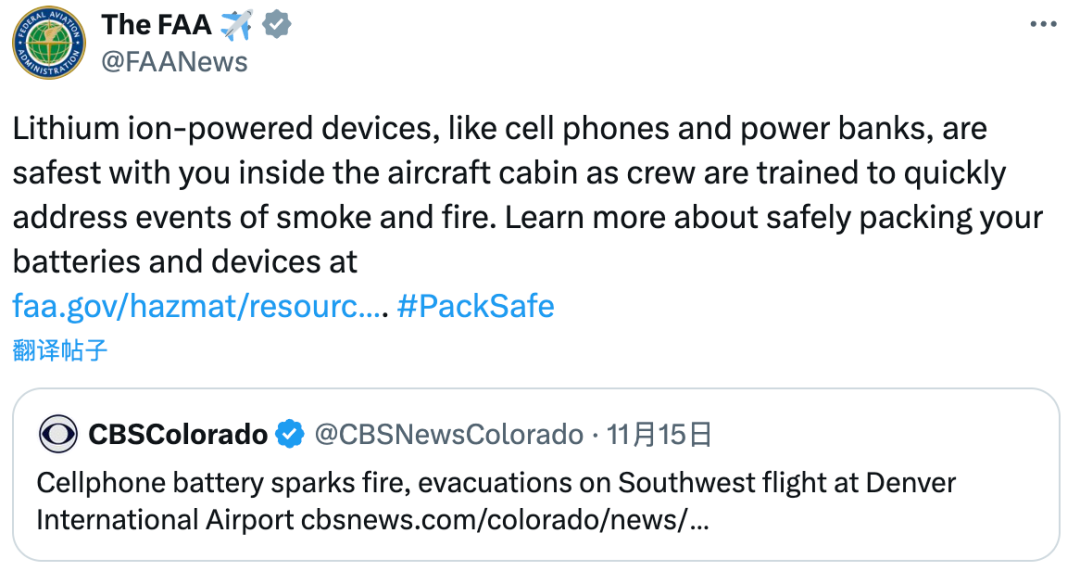Click empty space right of the quoted post date

point(882,435)
